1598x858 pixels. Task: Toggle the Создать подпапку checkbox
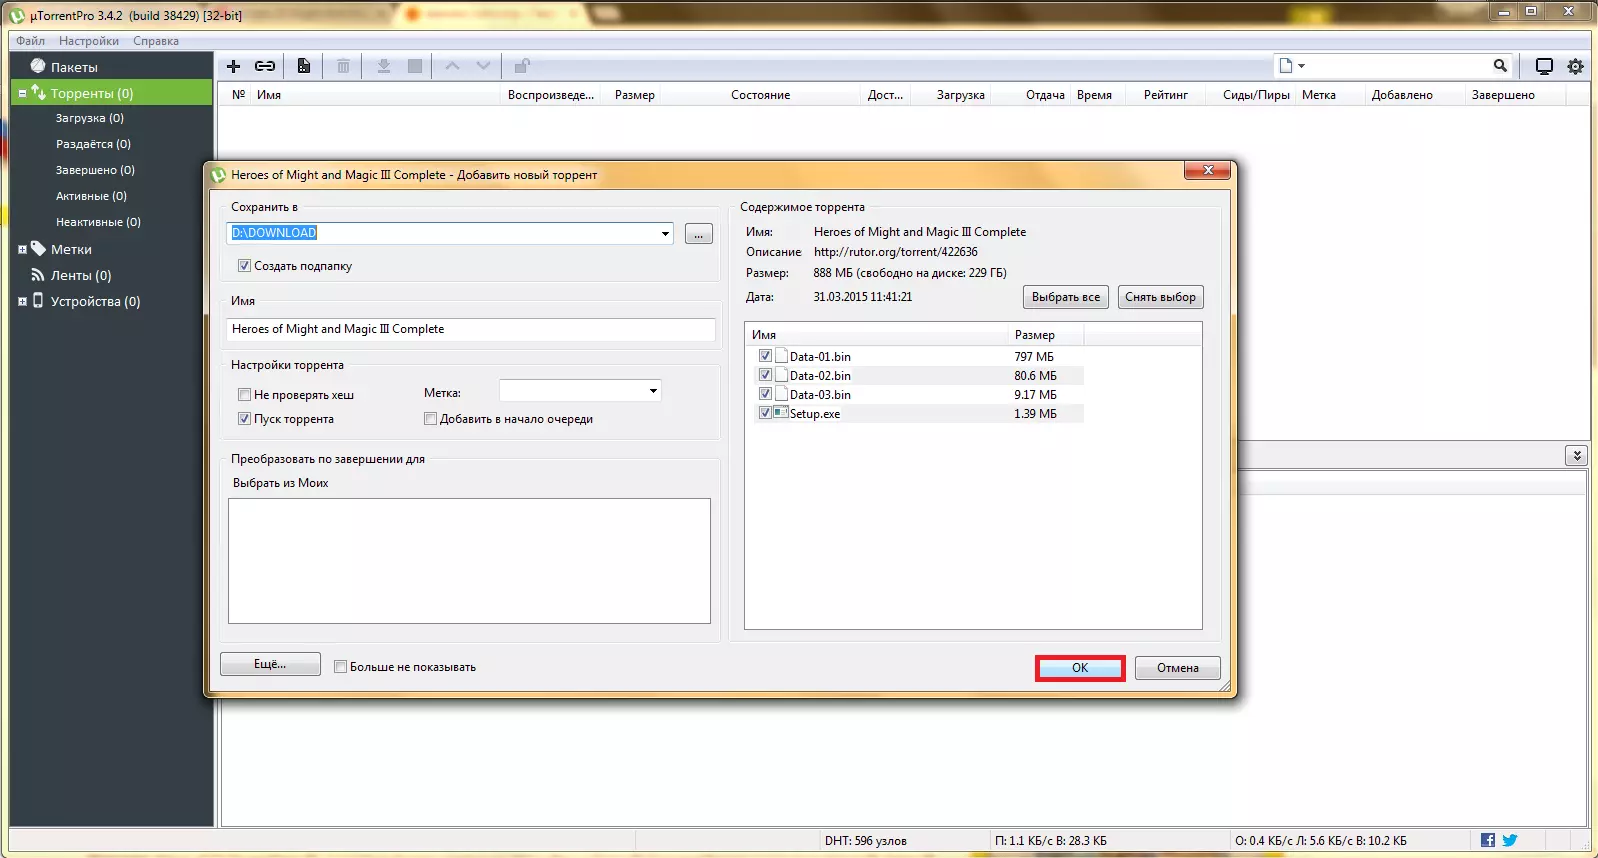click(244, 266)
